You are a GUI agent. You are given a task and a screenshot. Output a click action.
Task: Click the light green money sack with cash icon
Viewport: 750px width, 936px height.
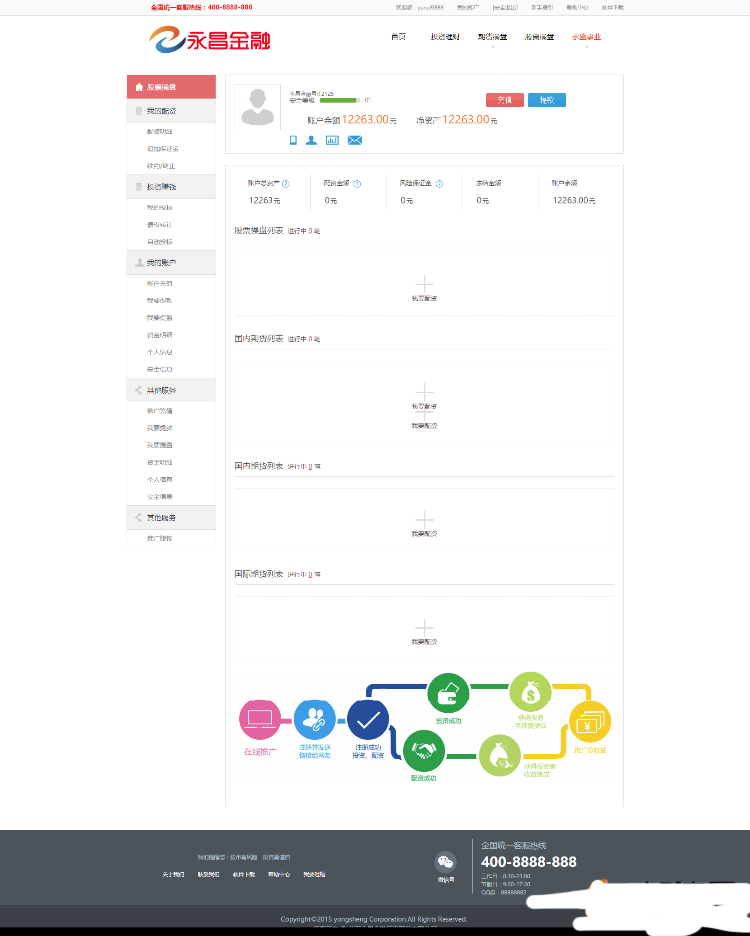click(x=500, y=756)
